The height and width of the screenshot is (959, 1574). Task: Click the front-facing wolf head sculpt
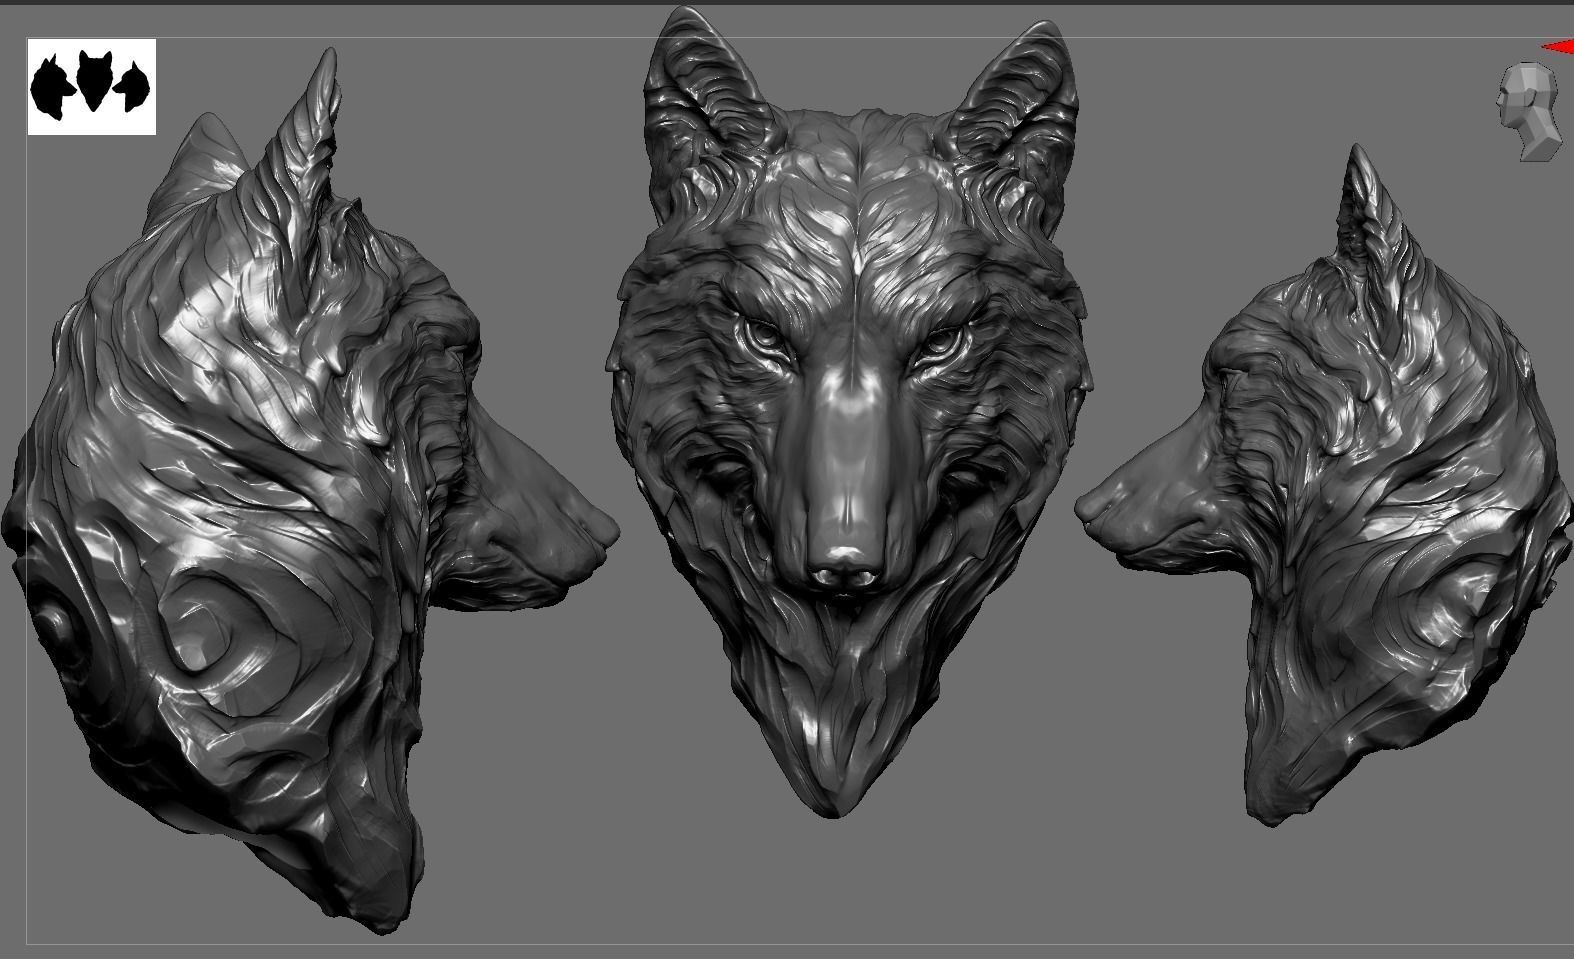[848, 410]
